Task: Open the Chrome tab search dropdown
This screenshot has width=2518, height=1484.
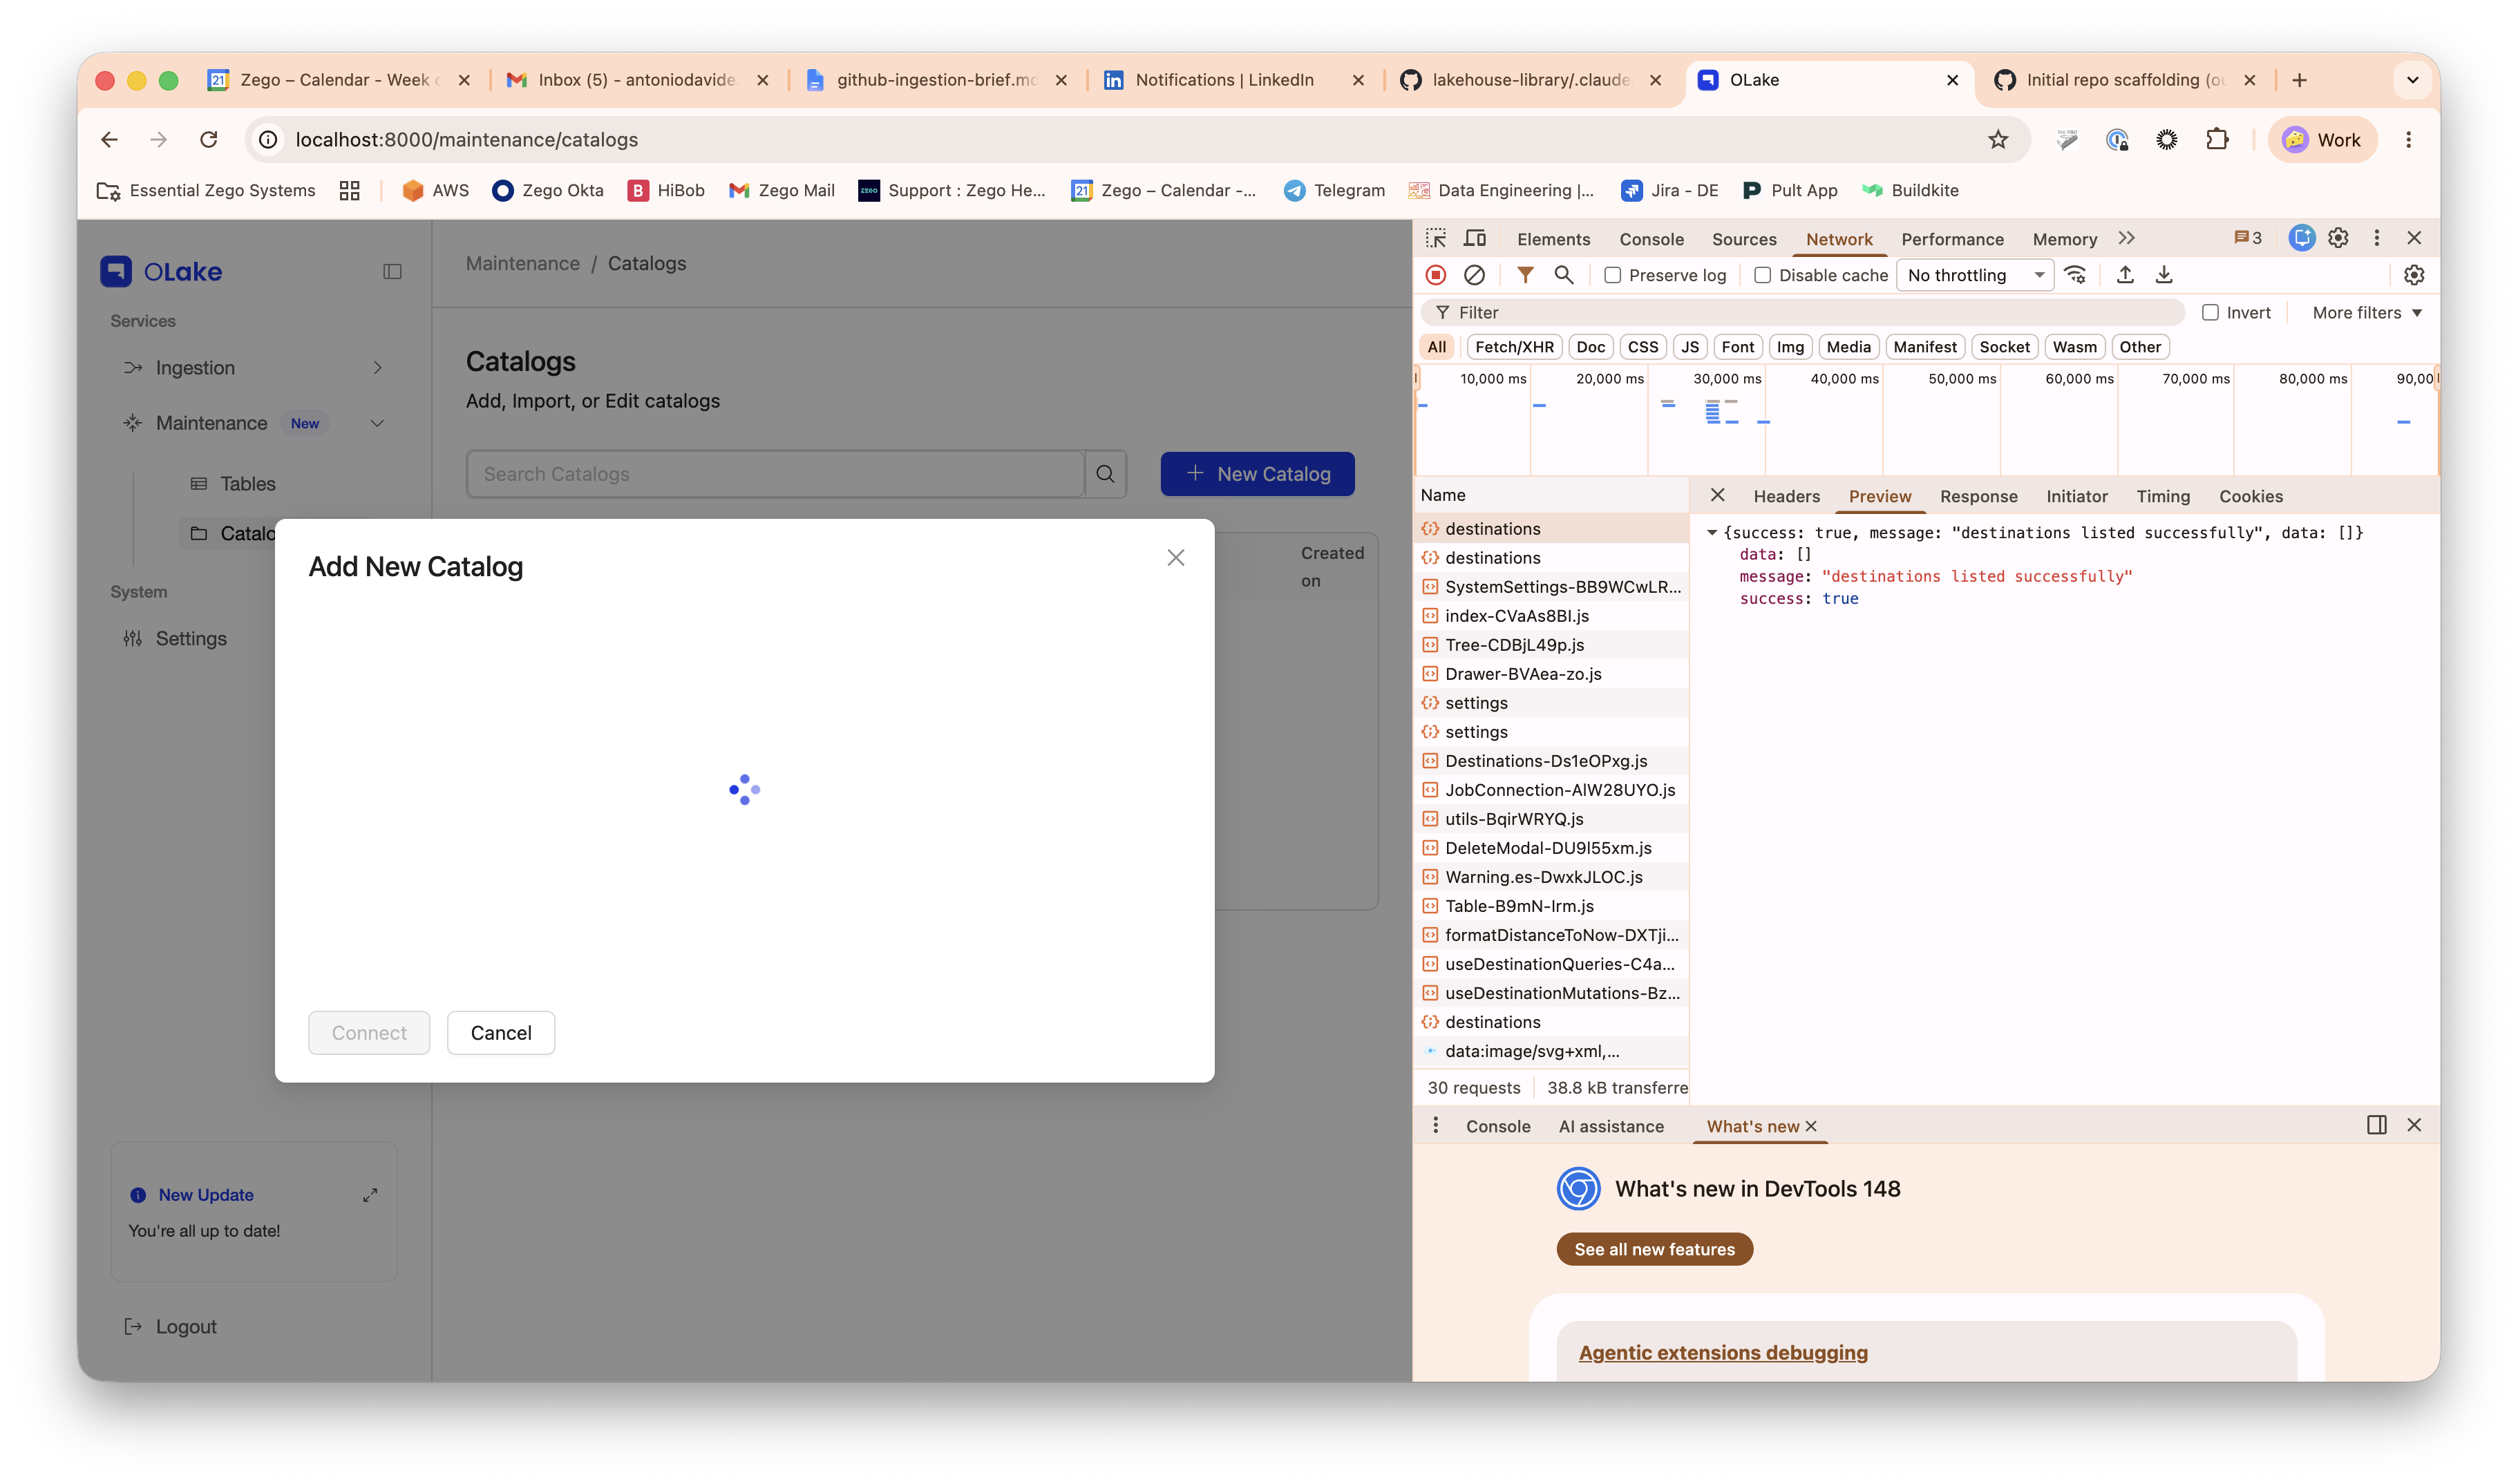Action: tap(2412, 80)
